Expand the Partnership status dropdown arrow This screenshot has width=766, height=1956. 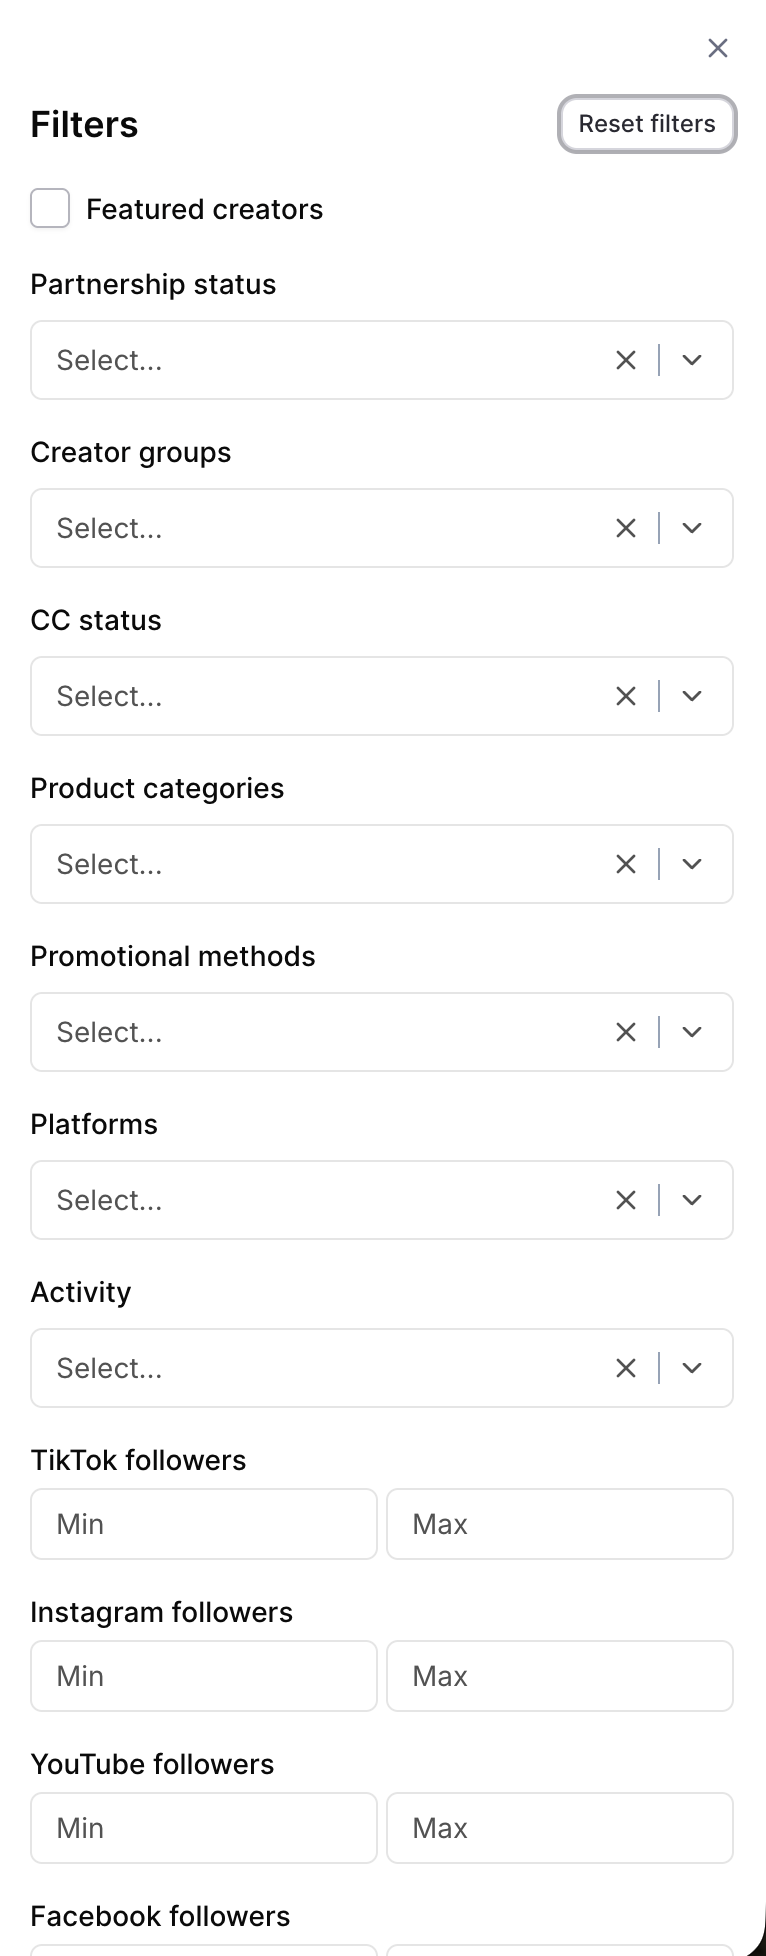[x=692, y=360]
